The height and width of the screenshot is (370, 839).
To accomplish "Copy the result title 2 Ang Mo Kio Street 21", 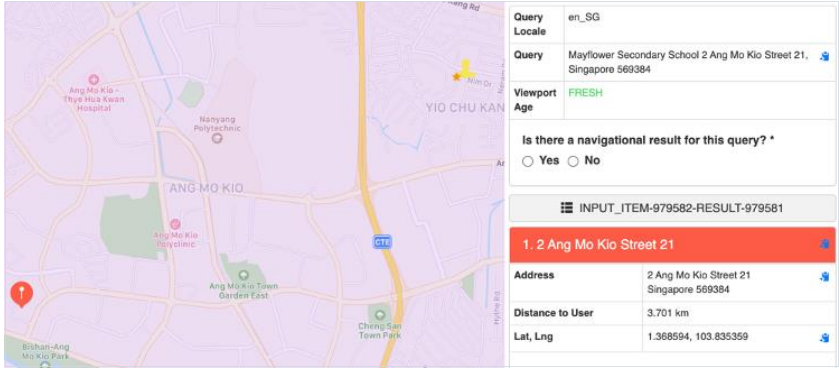I will (824, 245).
